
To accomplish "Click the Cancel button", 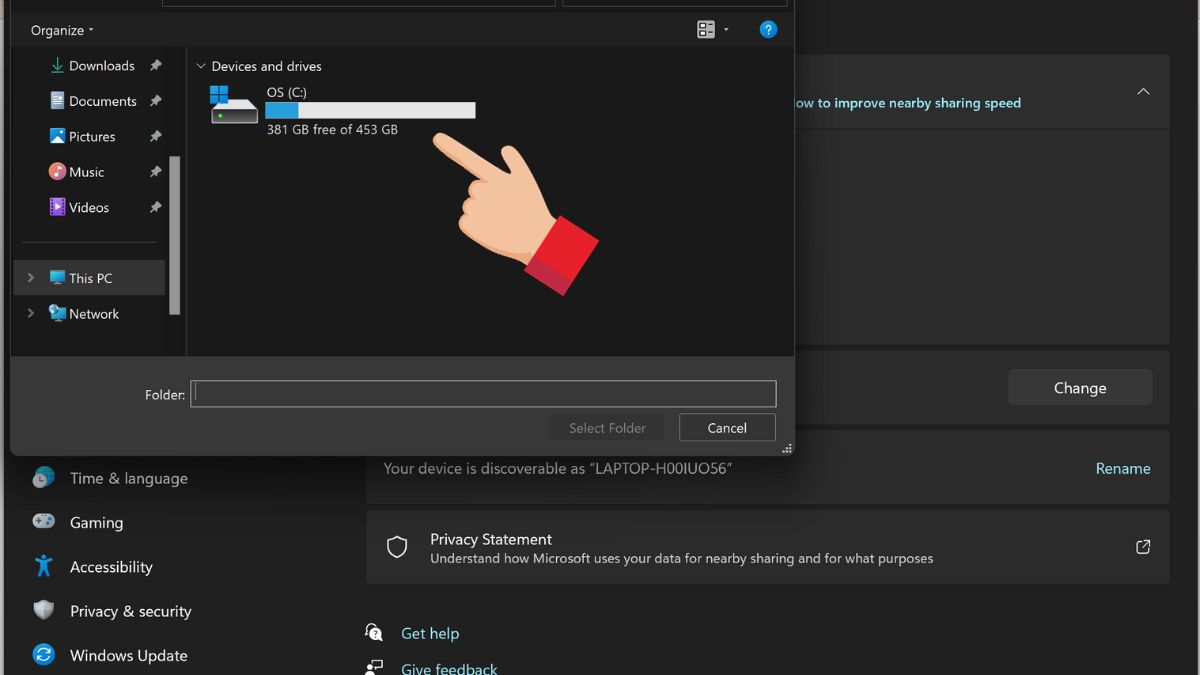I will pos(727,428).
